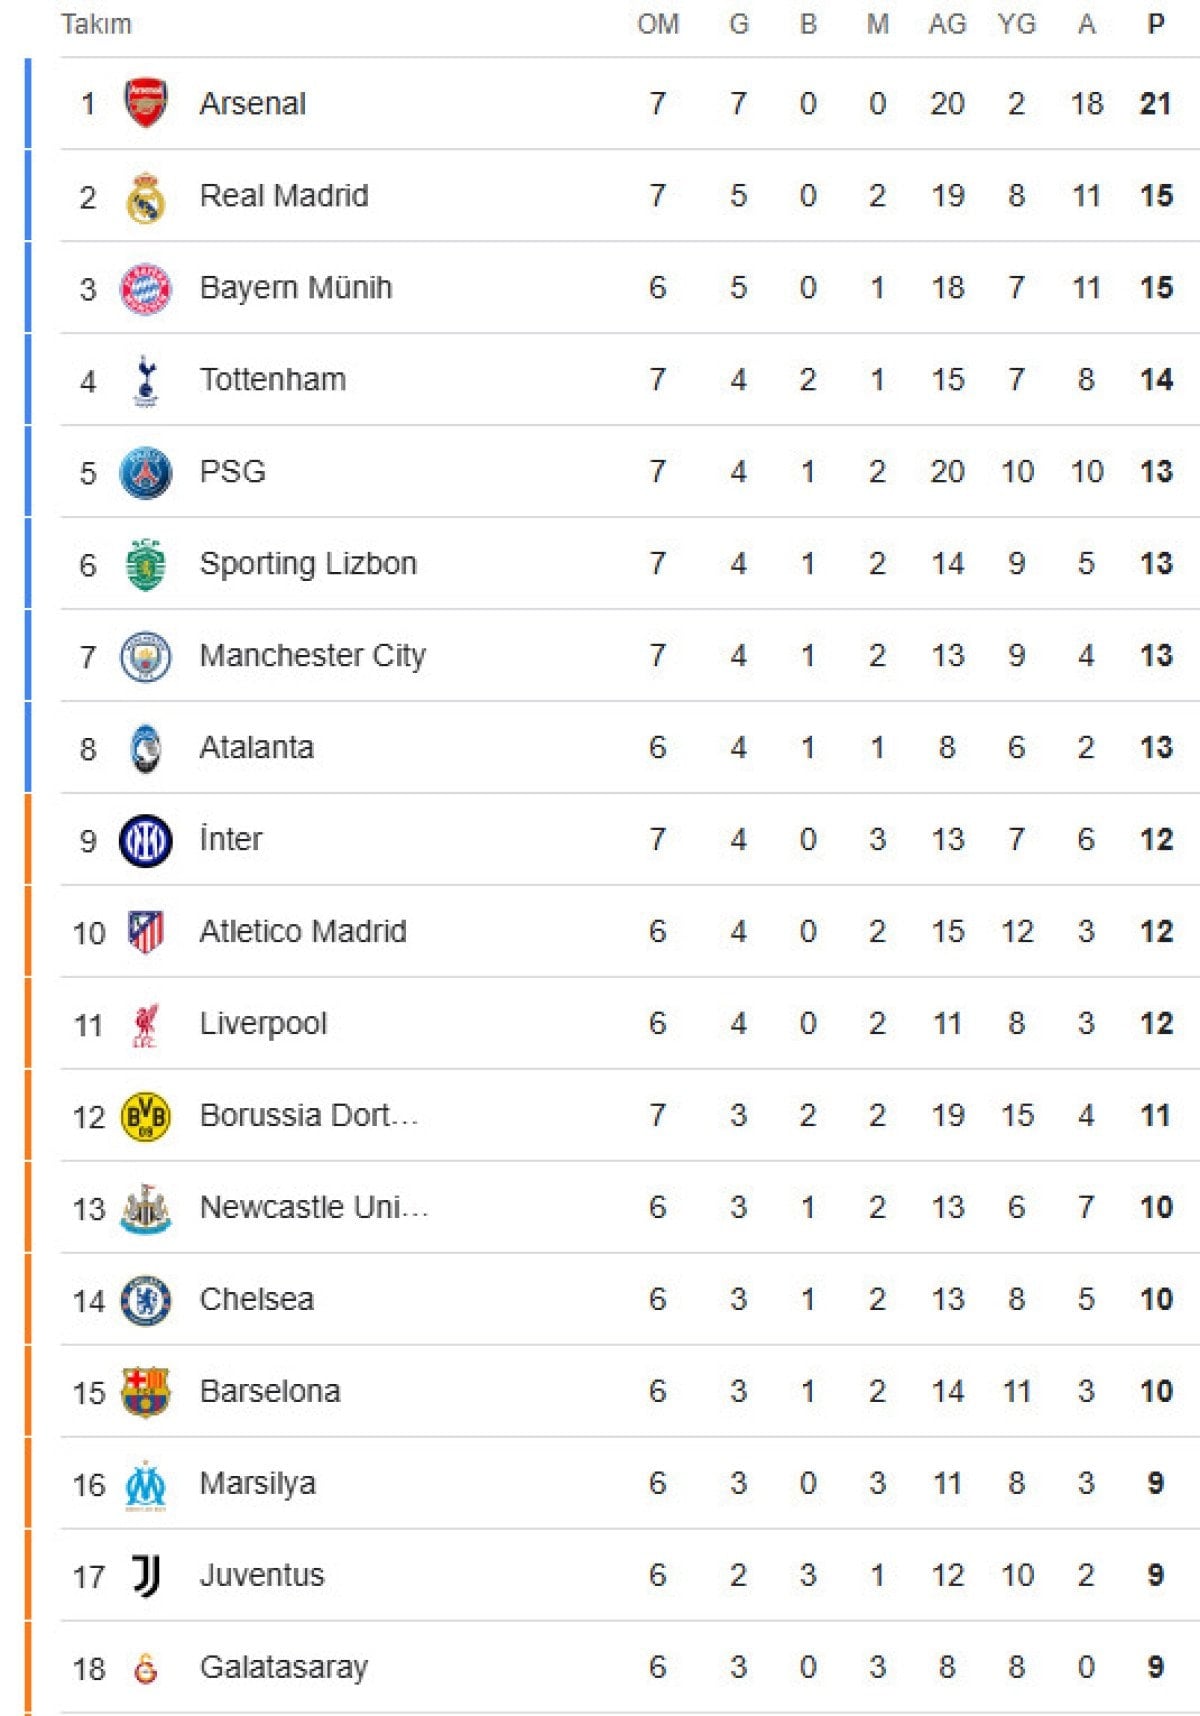Click the Sporting Lizbon crest
This screenshot has width=1200, height=1716.
[x=145, y=564]
